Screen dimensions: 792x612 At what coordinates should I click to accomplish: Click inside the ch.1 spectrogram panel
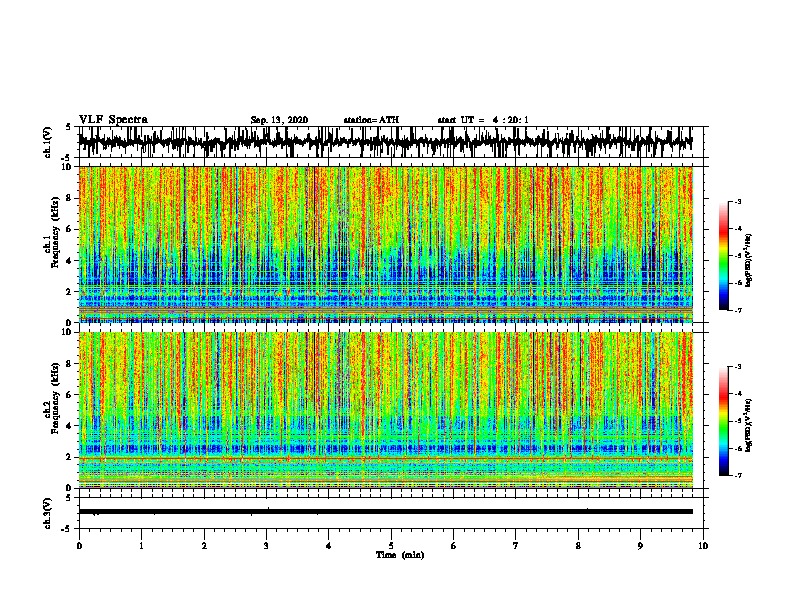coord(385,244)
